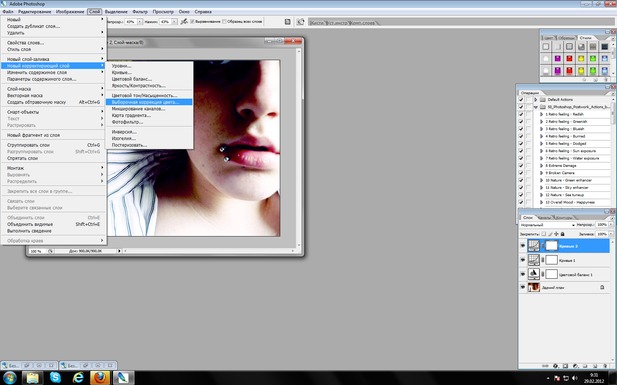Select Карта градиента menu entry
The height and width of the screenshot is (385, 617).
(149, 115)
